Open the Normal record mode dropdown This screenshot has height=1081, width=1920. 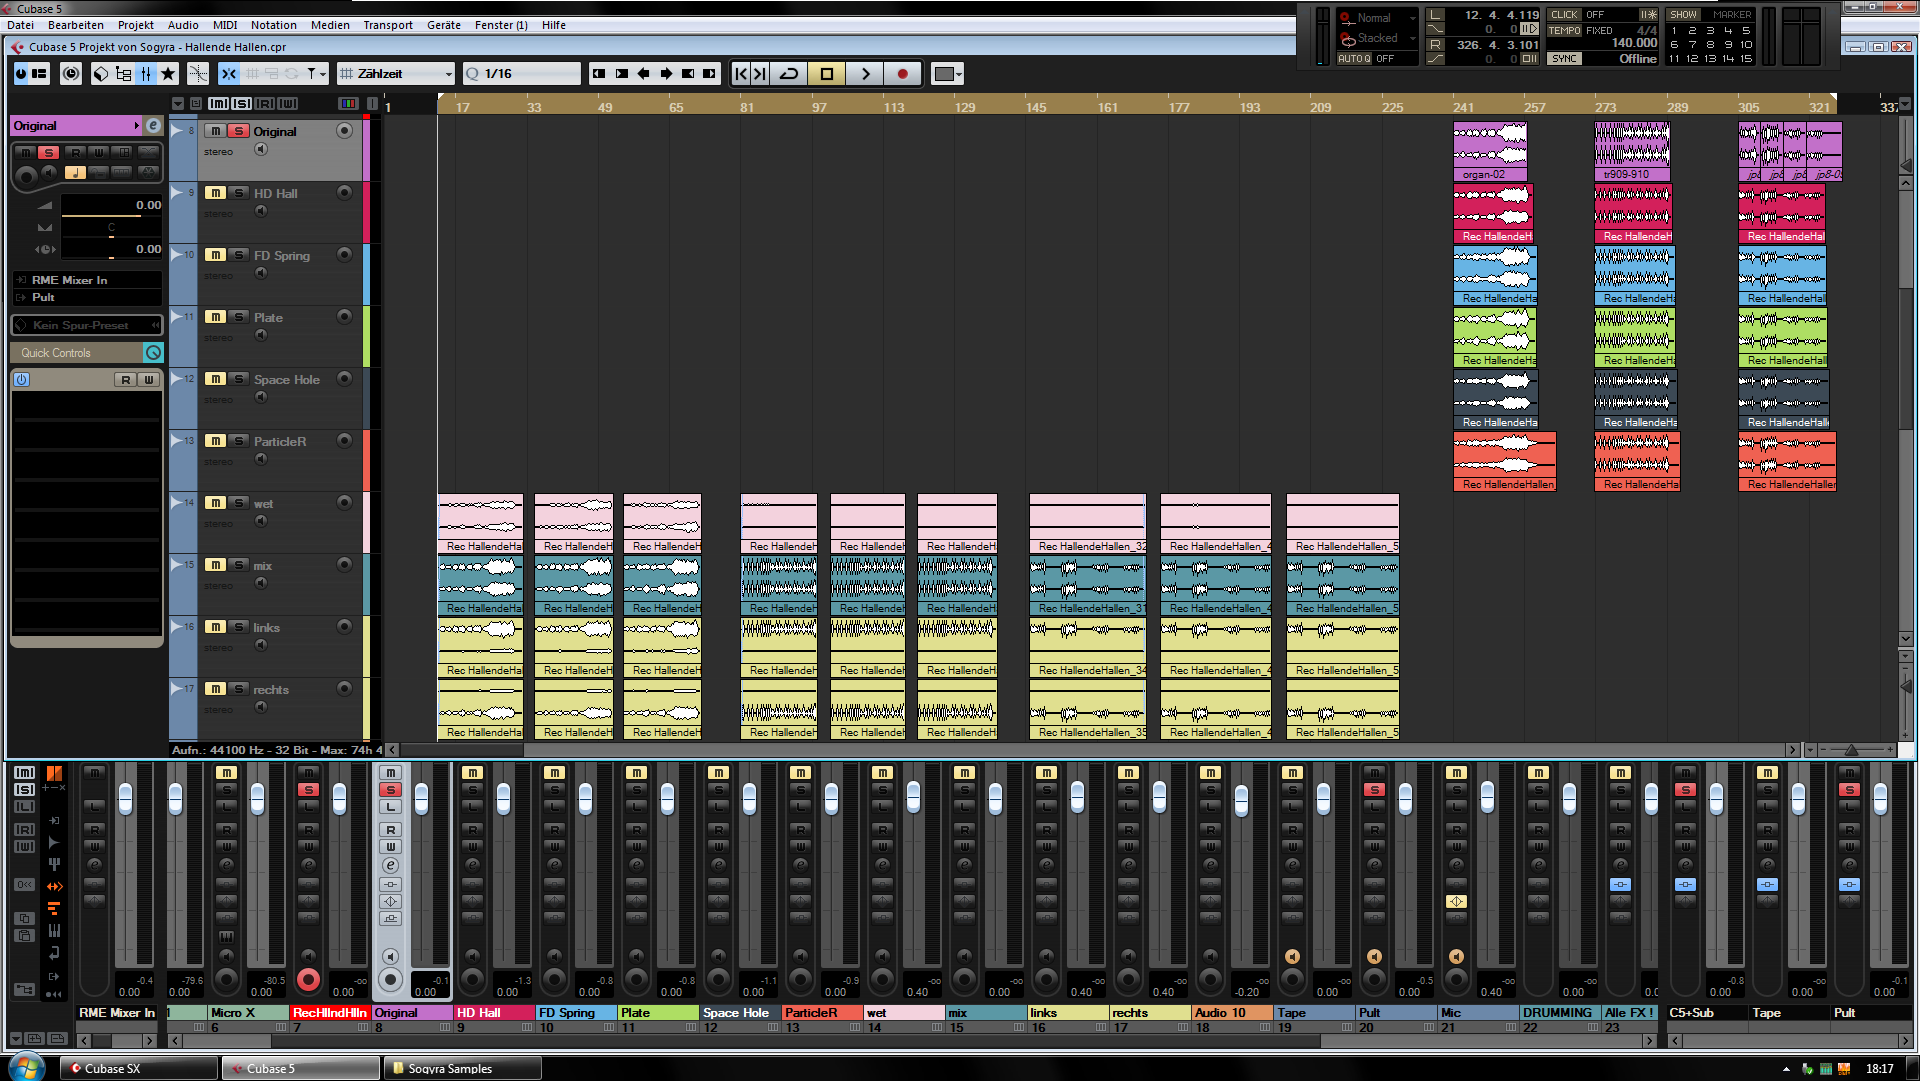[x=1379, y=18]
